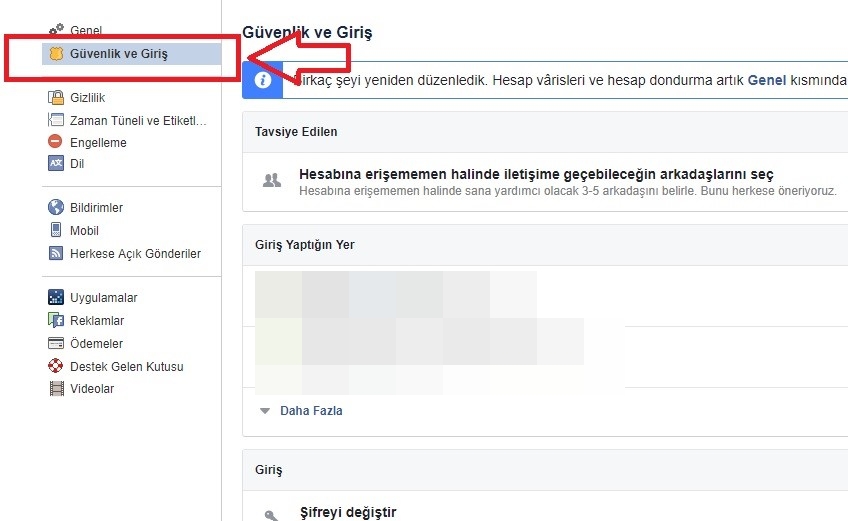Click the Giriş section header

268,470
